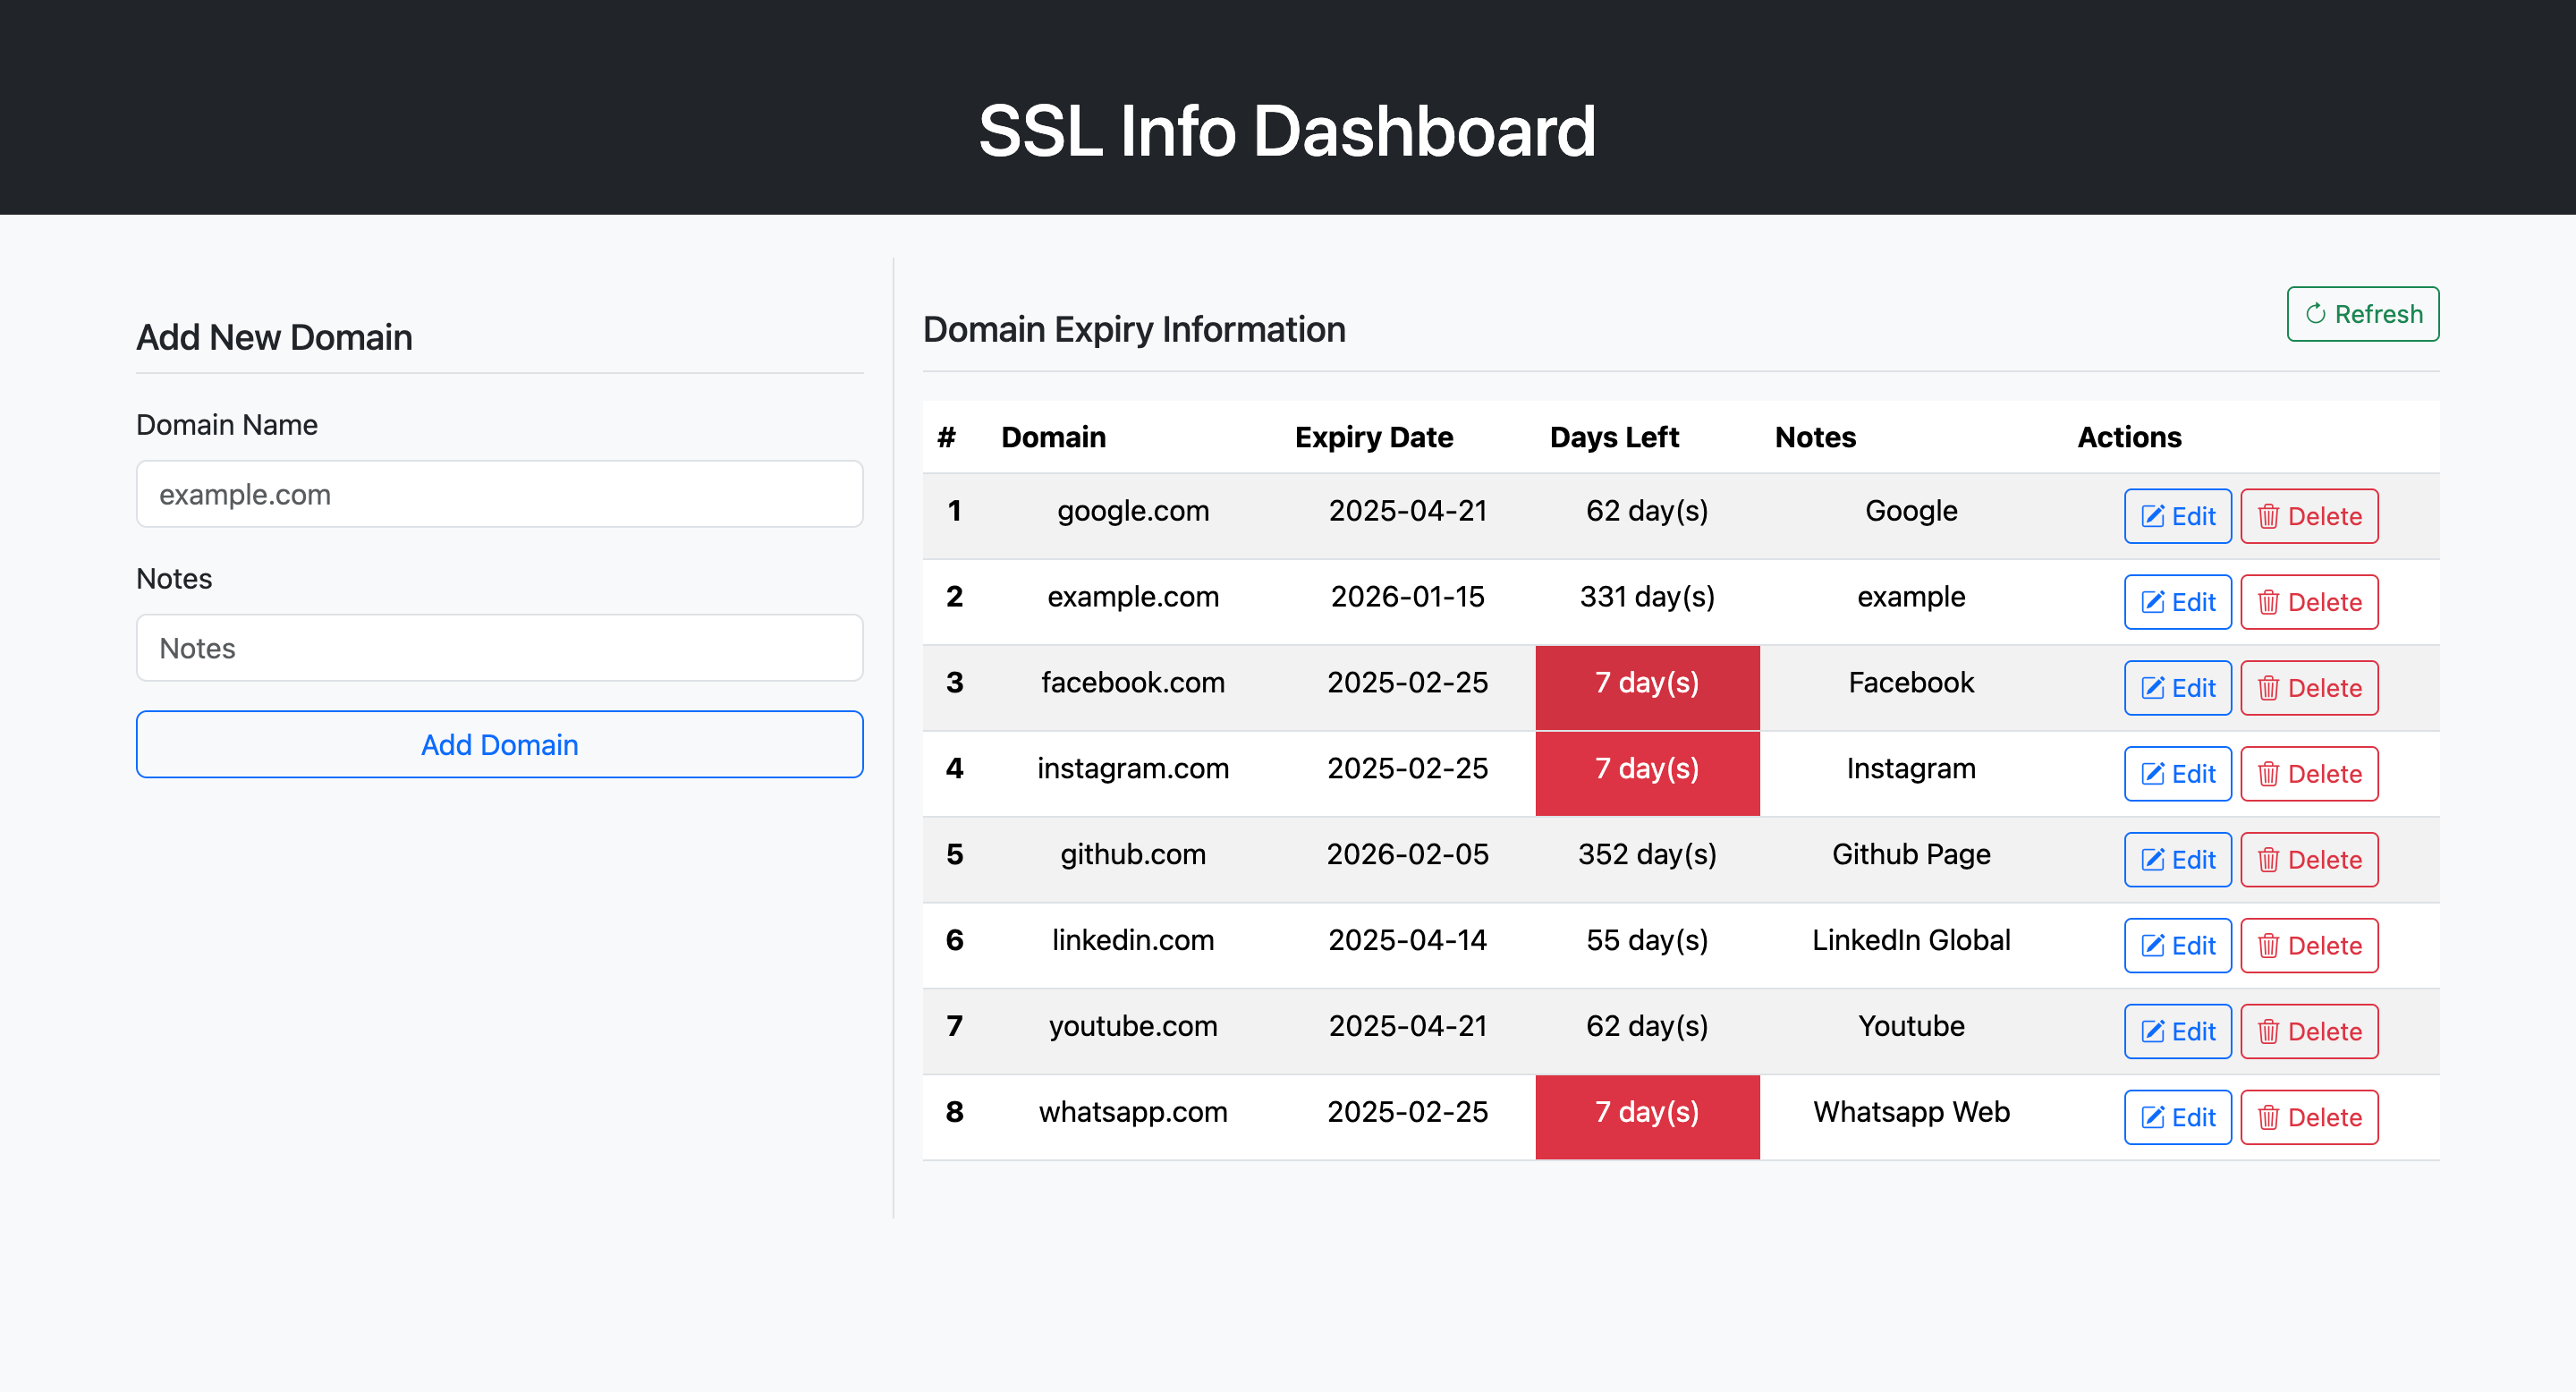Click the trash icon for whatsapp.com
This screenshot has height=1392, width=2576.
point(2268,1119)
